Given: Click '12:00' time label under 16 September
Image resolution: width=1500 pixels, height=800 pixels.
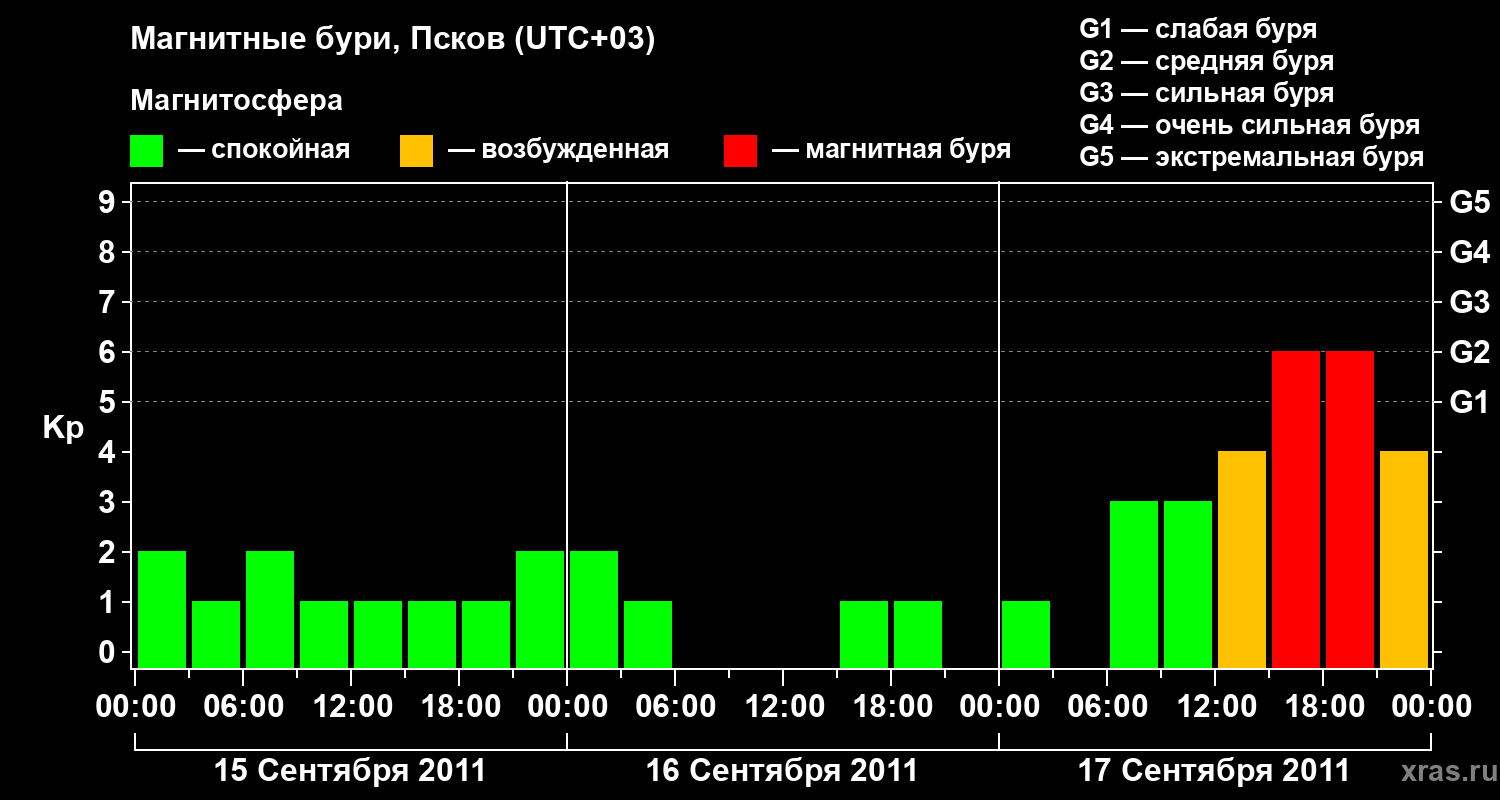Looking at the screenshot, I should pyautogui.click(x=783, y=707).
